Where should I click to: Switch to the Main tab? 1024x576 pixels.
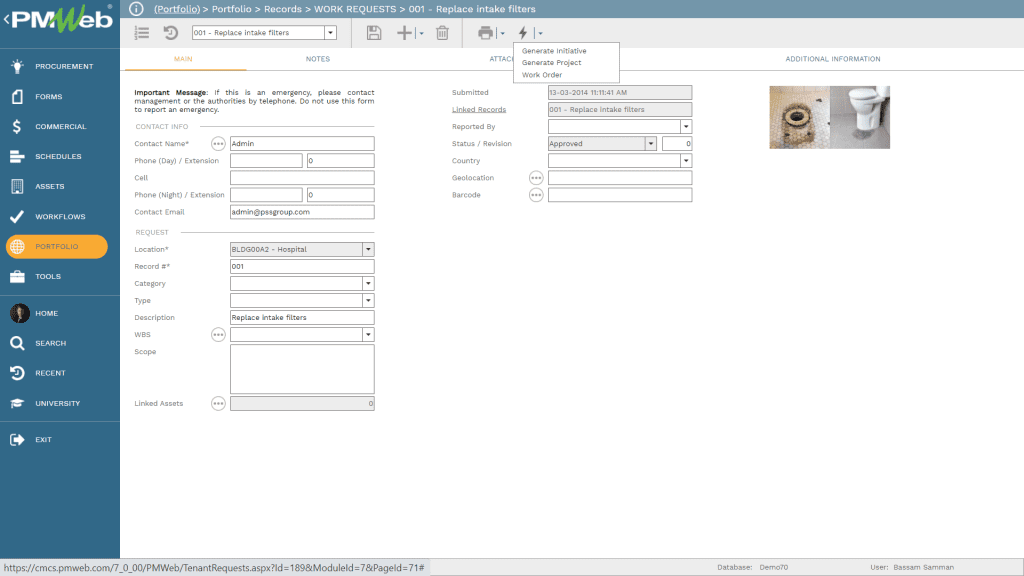[183, 59]
